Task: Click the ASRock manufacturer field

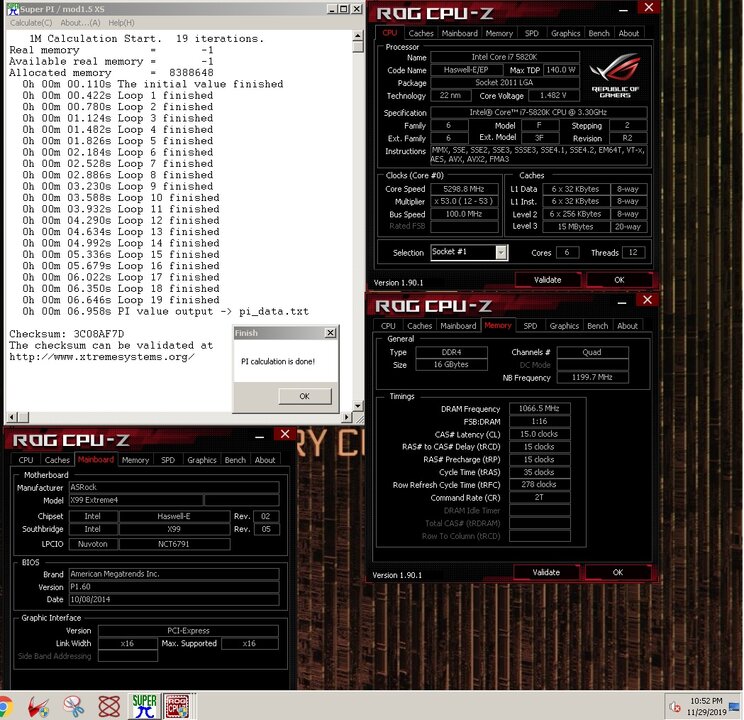Action: [174, 487]
